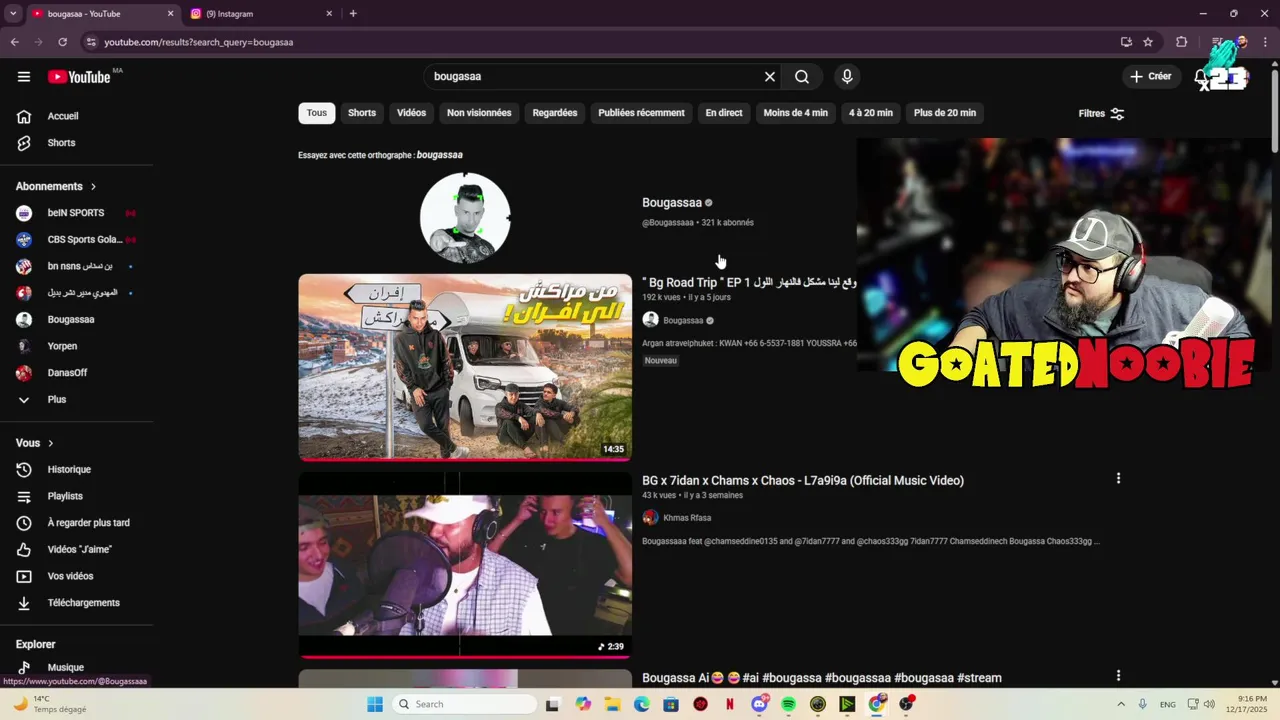This screenshot has width=1280, height=720.
Task: Start voice search with the microphone
Action: pyautogui.click(x=847, y=77)
